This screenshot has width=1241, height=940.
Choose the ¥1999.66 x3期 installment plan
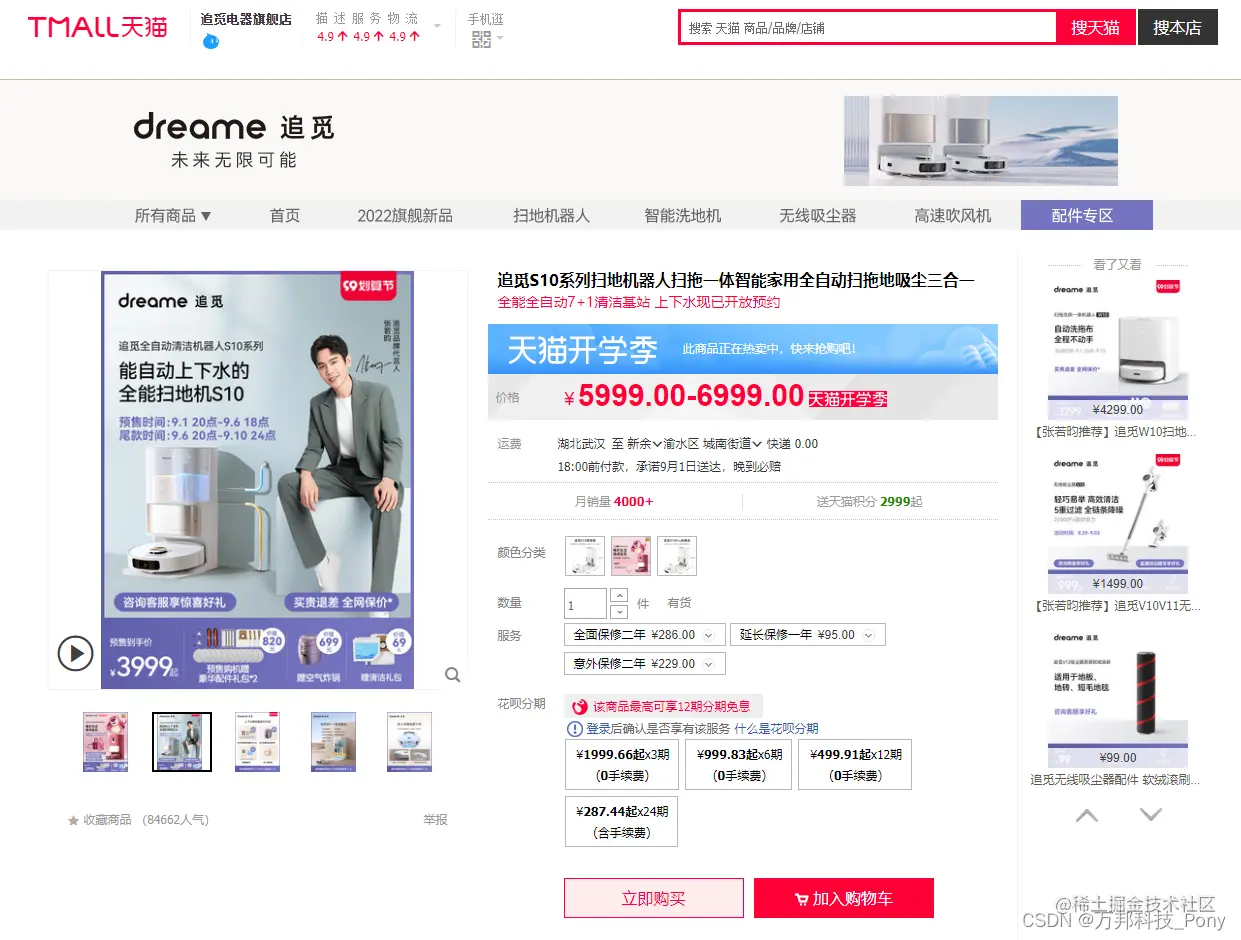pos(621,765)
